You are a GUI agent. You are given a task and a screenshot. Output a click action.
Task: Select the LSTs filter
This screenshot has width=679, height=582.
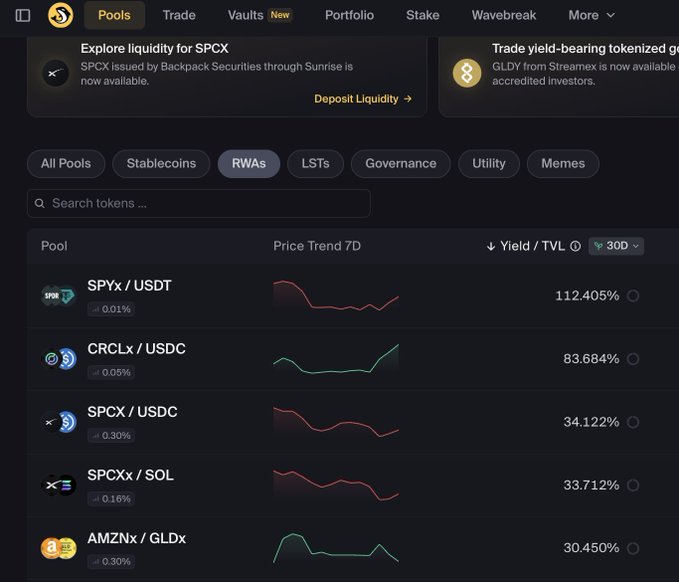316,164
